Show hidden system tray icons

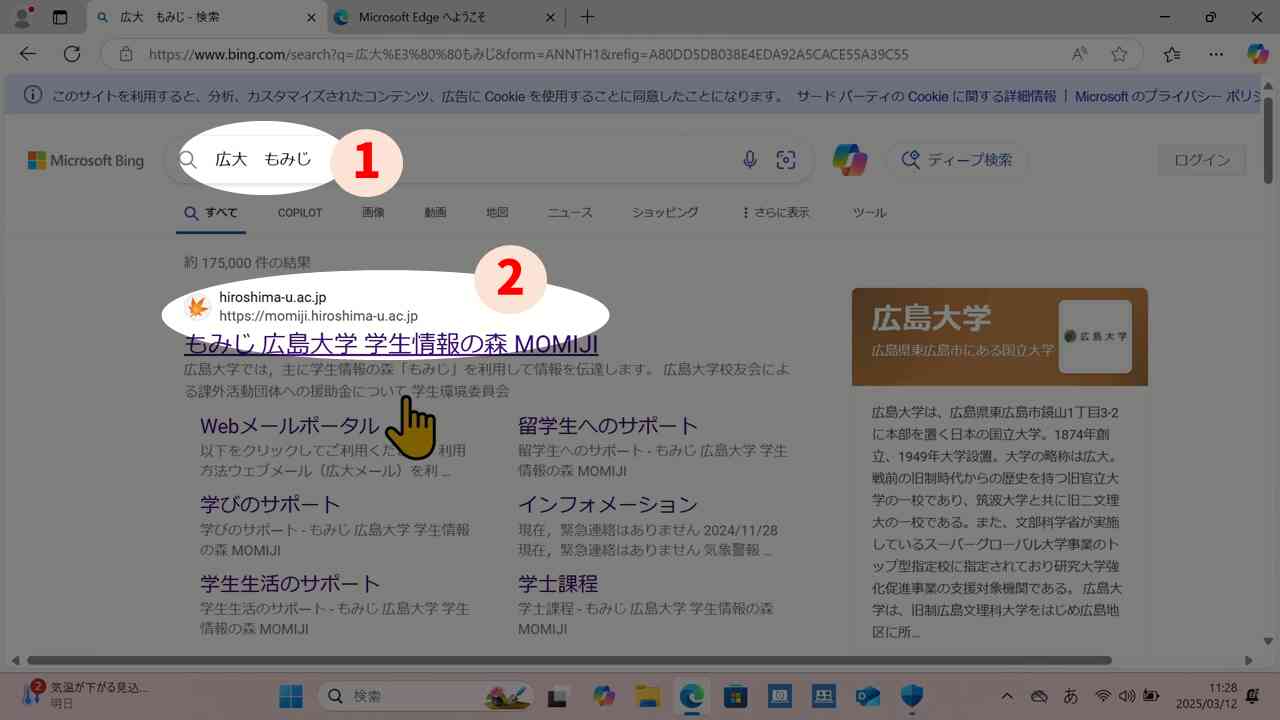[x=1007, y=696]
